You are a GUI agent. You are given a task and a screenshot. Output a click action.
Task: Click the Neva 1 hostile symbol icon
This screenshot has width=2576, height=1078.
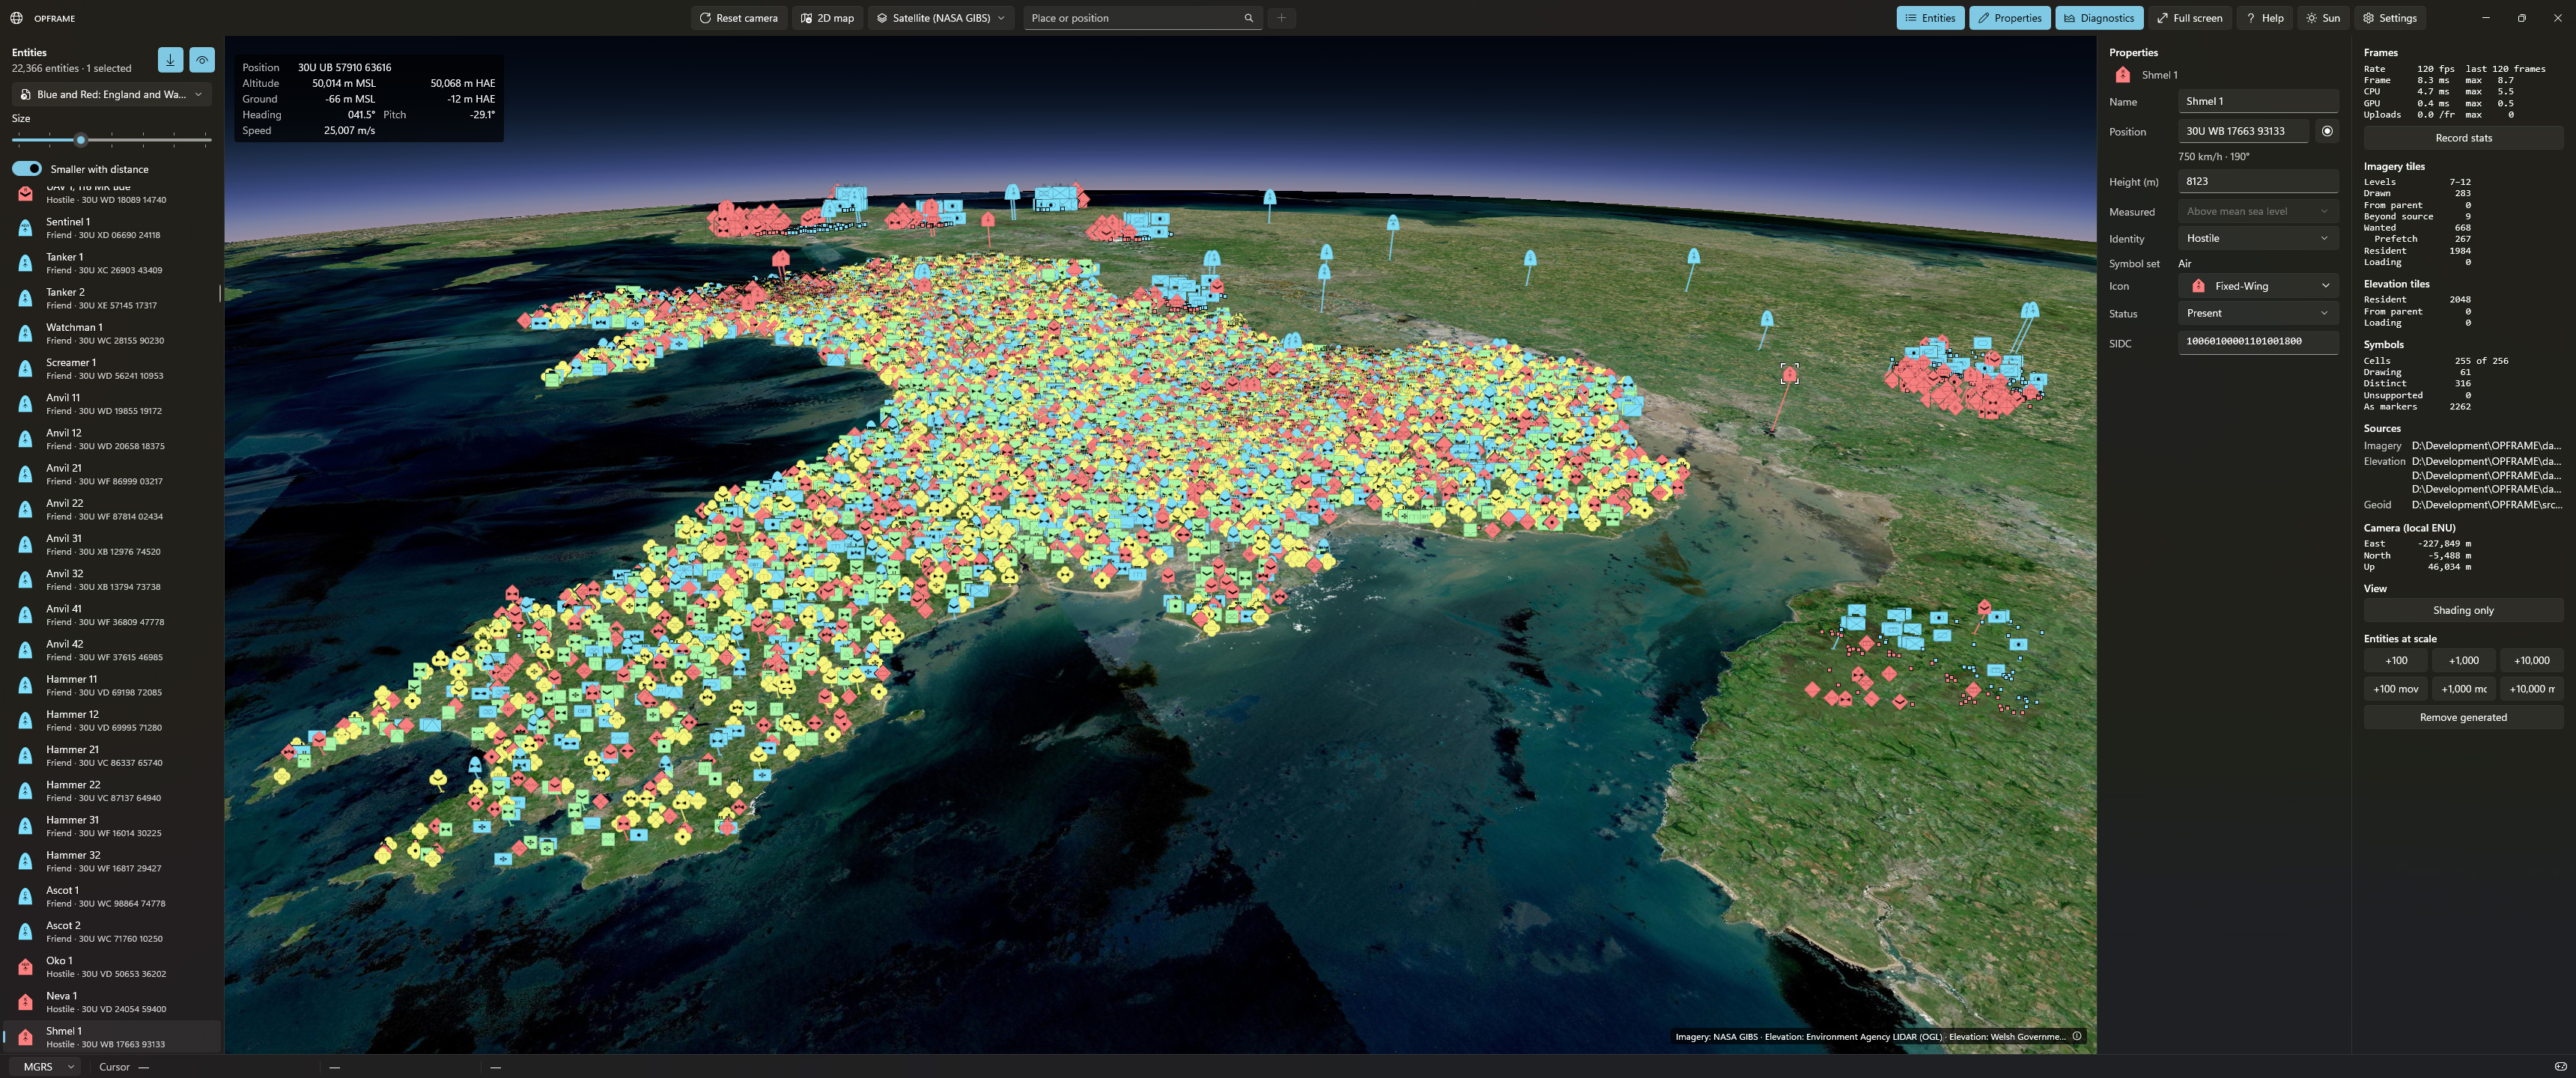tap(25, 1002)
